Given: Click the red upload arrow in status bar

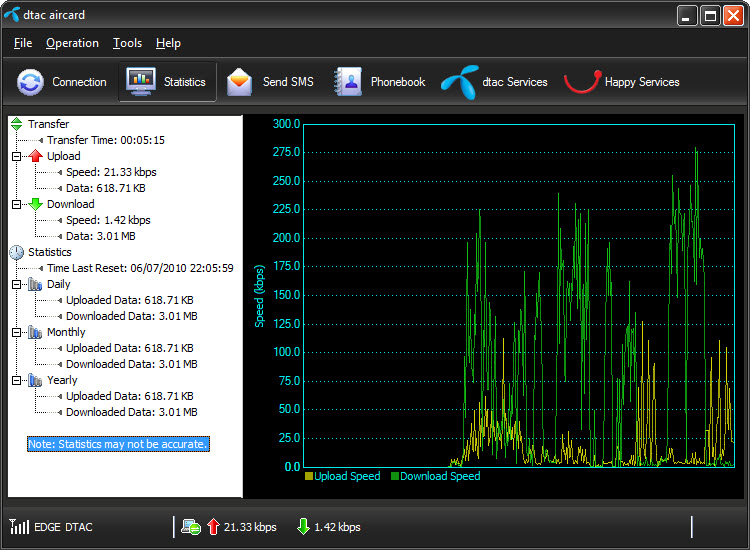Looking at the screenshot, I should coord(213,527).
